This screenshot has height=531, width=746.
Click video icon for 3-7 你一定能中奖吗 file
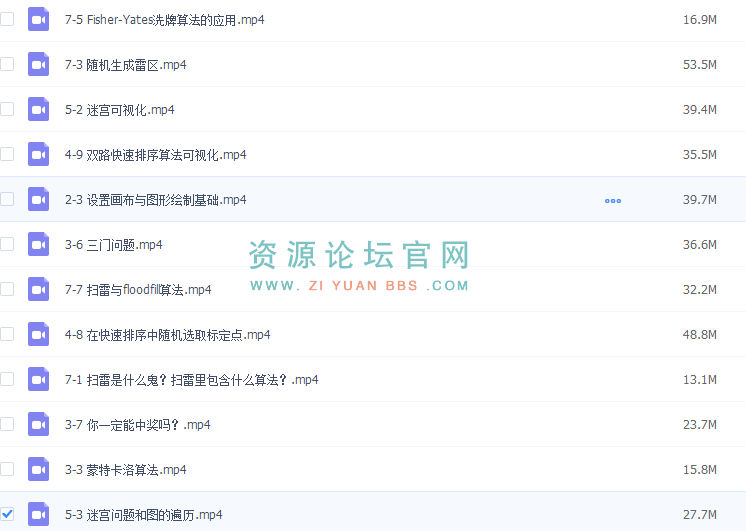39,424
